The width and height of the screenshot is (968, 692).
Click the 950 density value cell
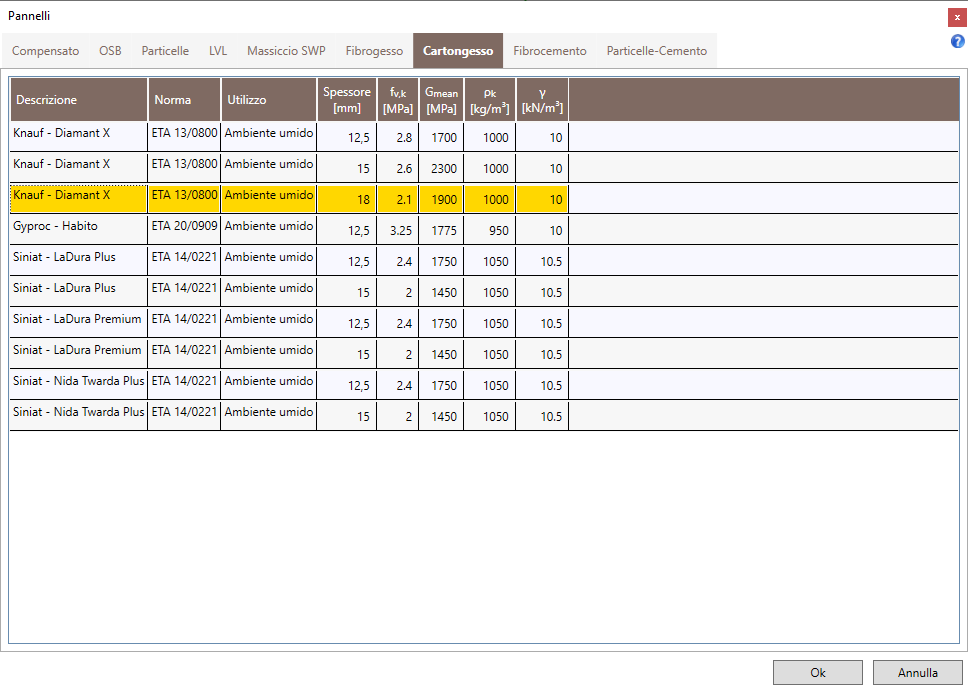[490, 230]
